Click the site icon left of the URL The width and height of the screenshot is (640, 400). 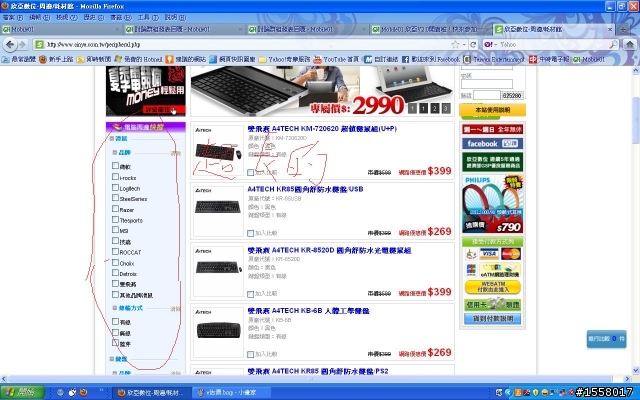pos(39,44)
